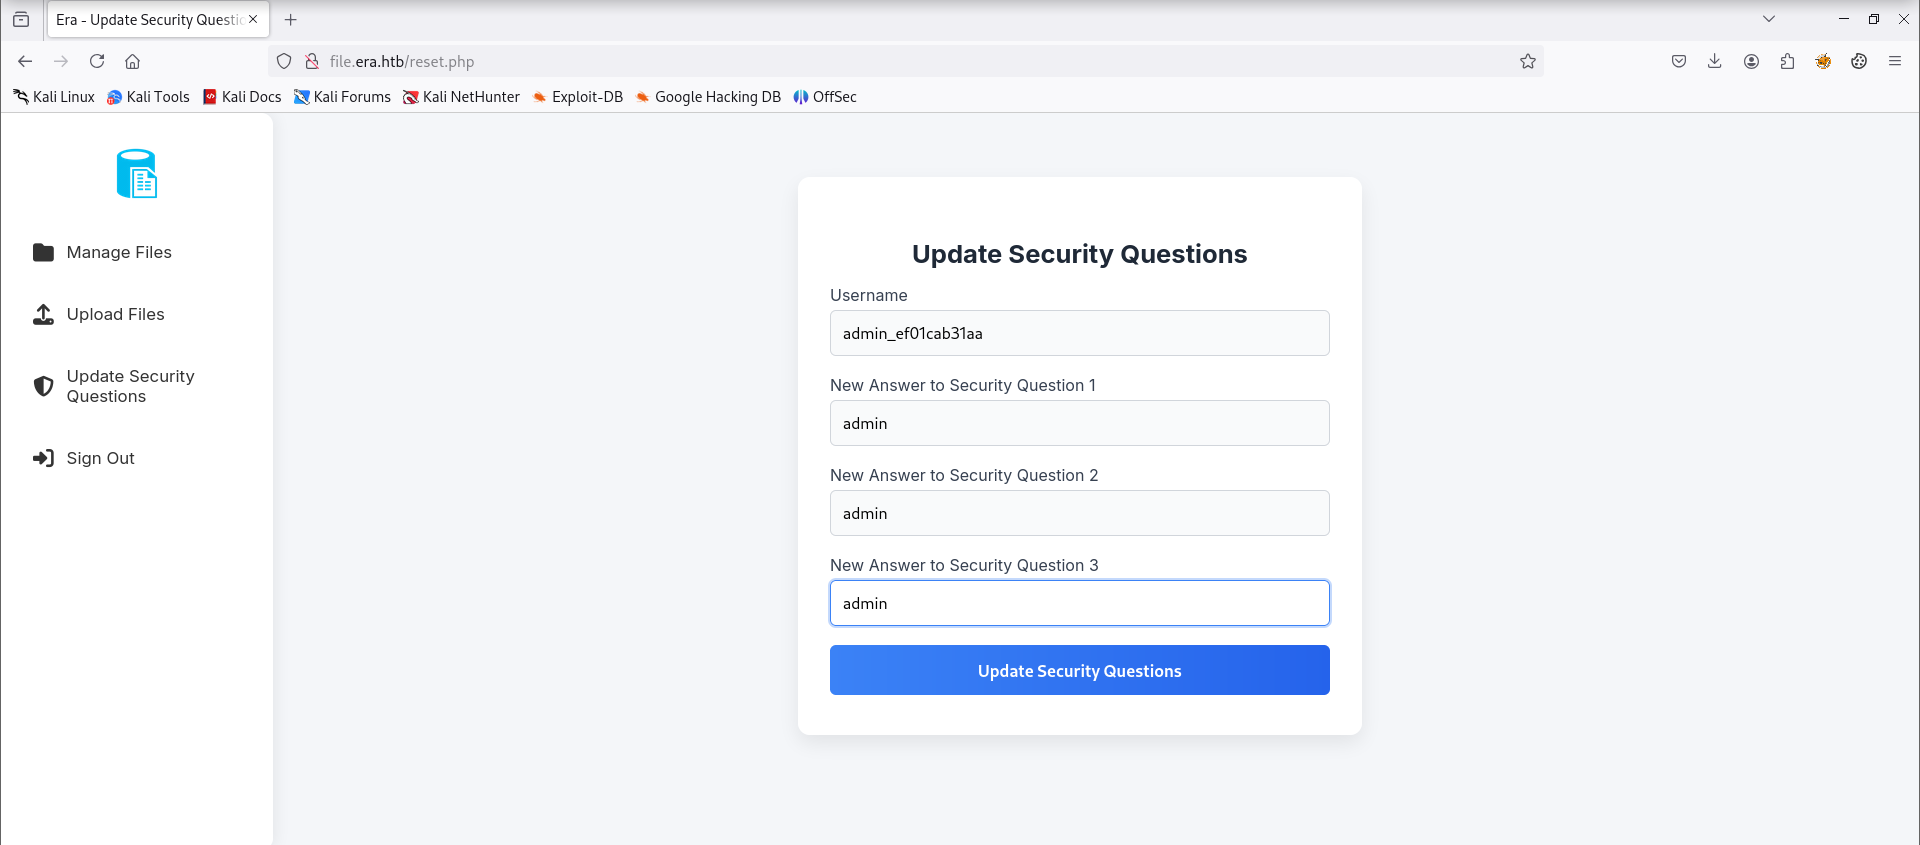Open the recent browsing Firefox View button
The height and width of the screenshot is (845, 1920).
pos(21,19)
